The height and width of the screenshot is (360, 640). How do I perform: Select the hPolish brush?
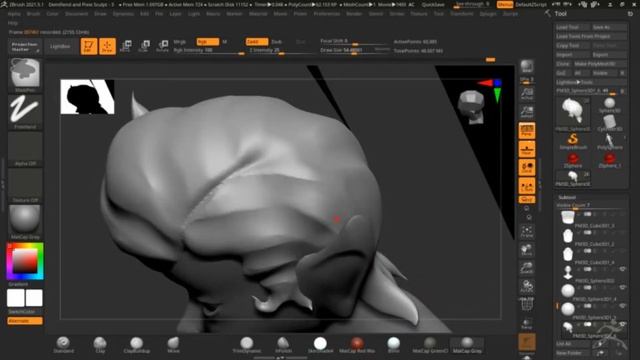click(283, 345)
